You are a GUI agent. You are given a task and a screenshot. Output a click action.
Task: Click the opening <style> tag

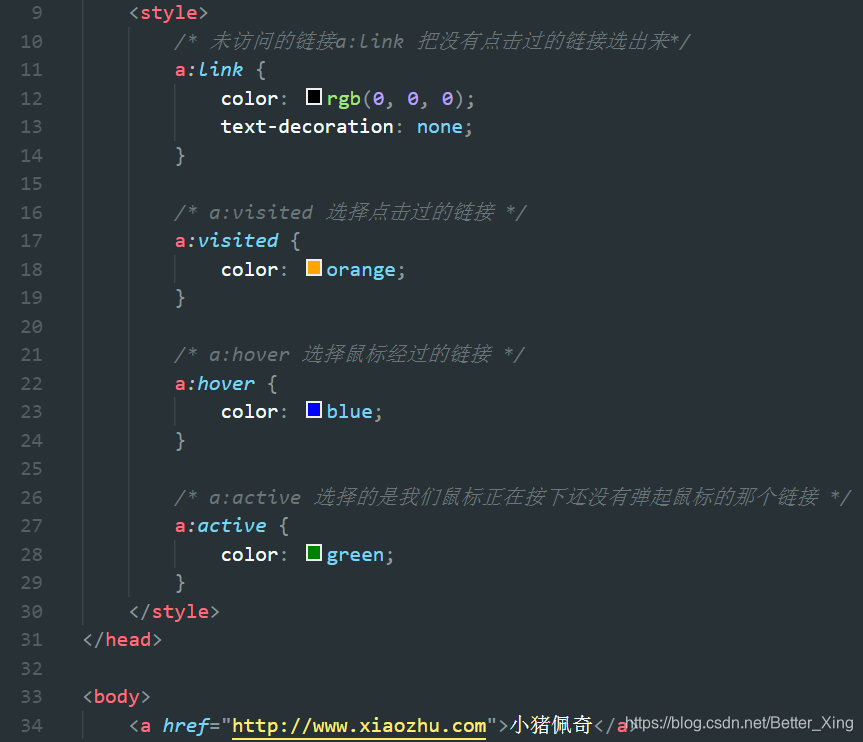coord(168,13)
